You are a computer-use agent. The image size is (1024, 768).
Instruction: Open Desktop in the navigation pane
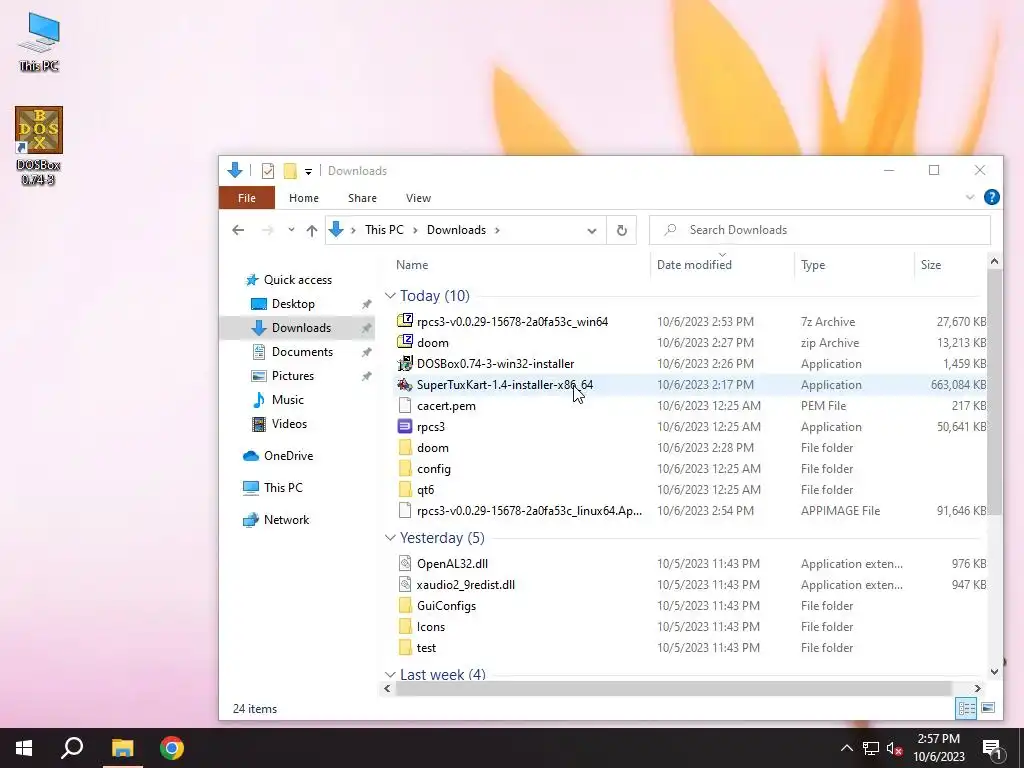click(x=293, y=304)
